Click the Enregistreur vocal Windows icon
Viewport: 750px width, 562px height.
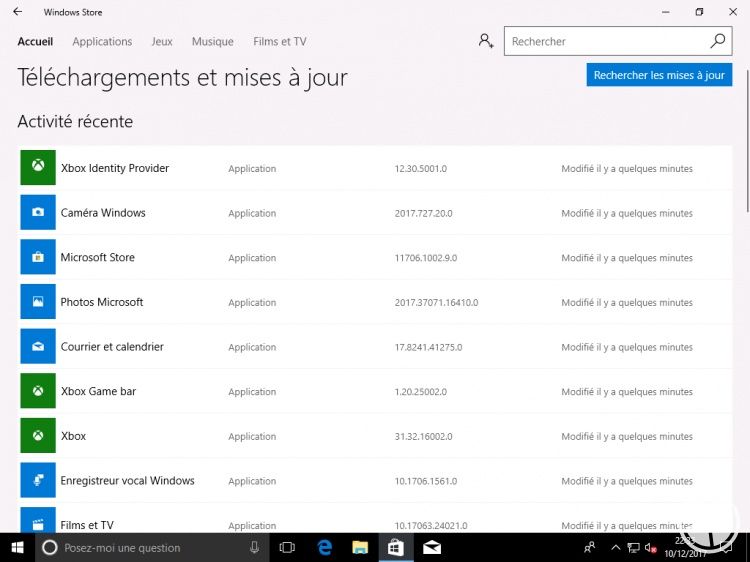[x=38, y=481]
